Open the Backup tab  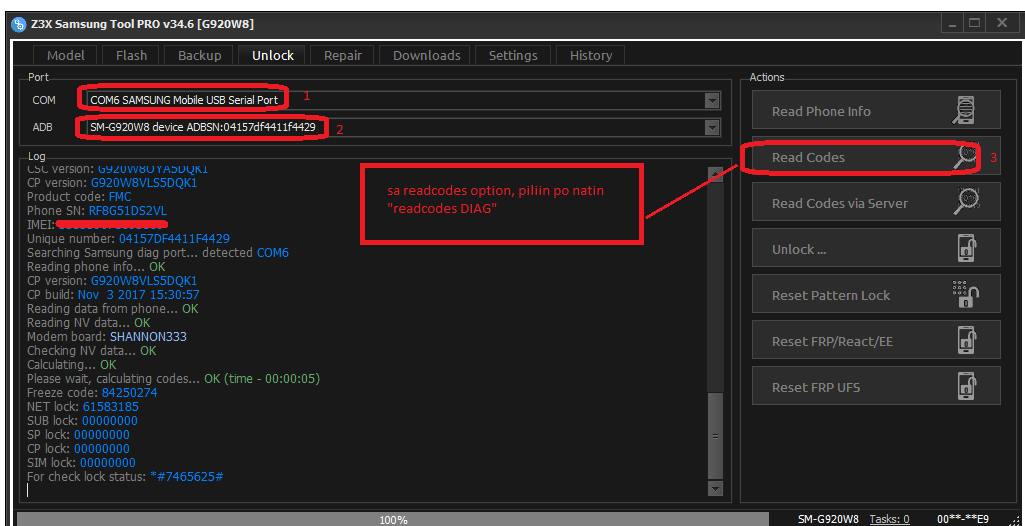tap(199, 56)
